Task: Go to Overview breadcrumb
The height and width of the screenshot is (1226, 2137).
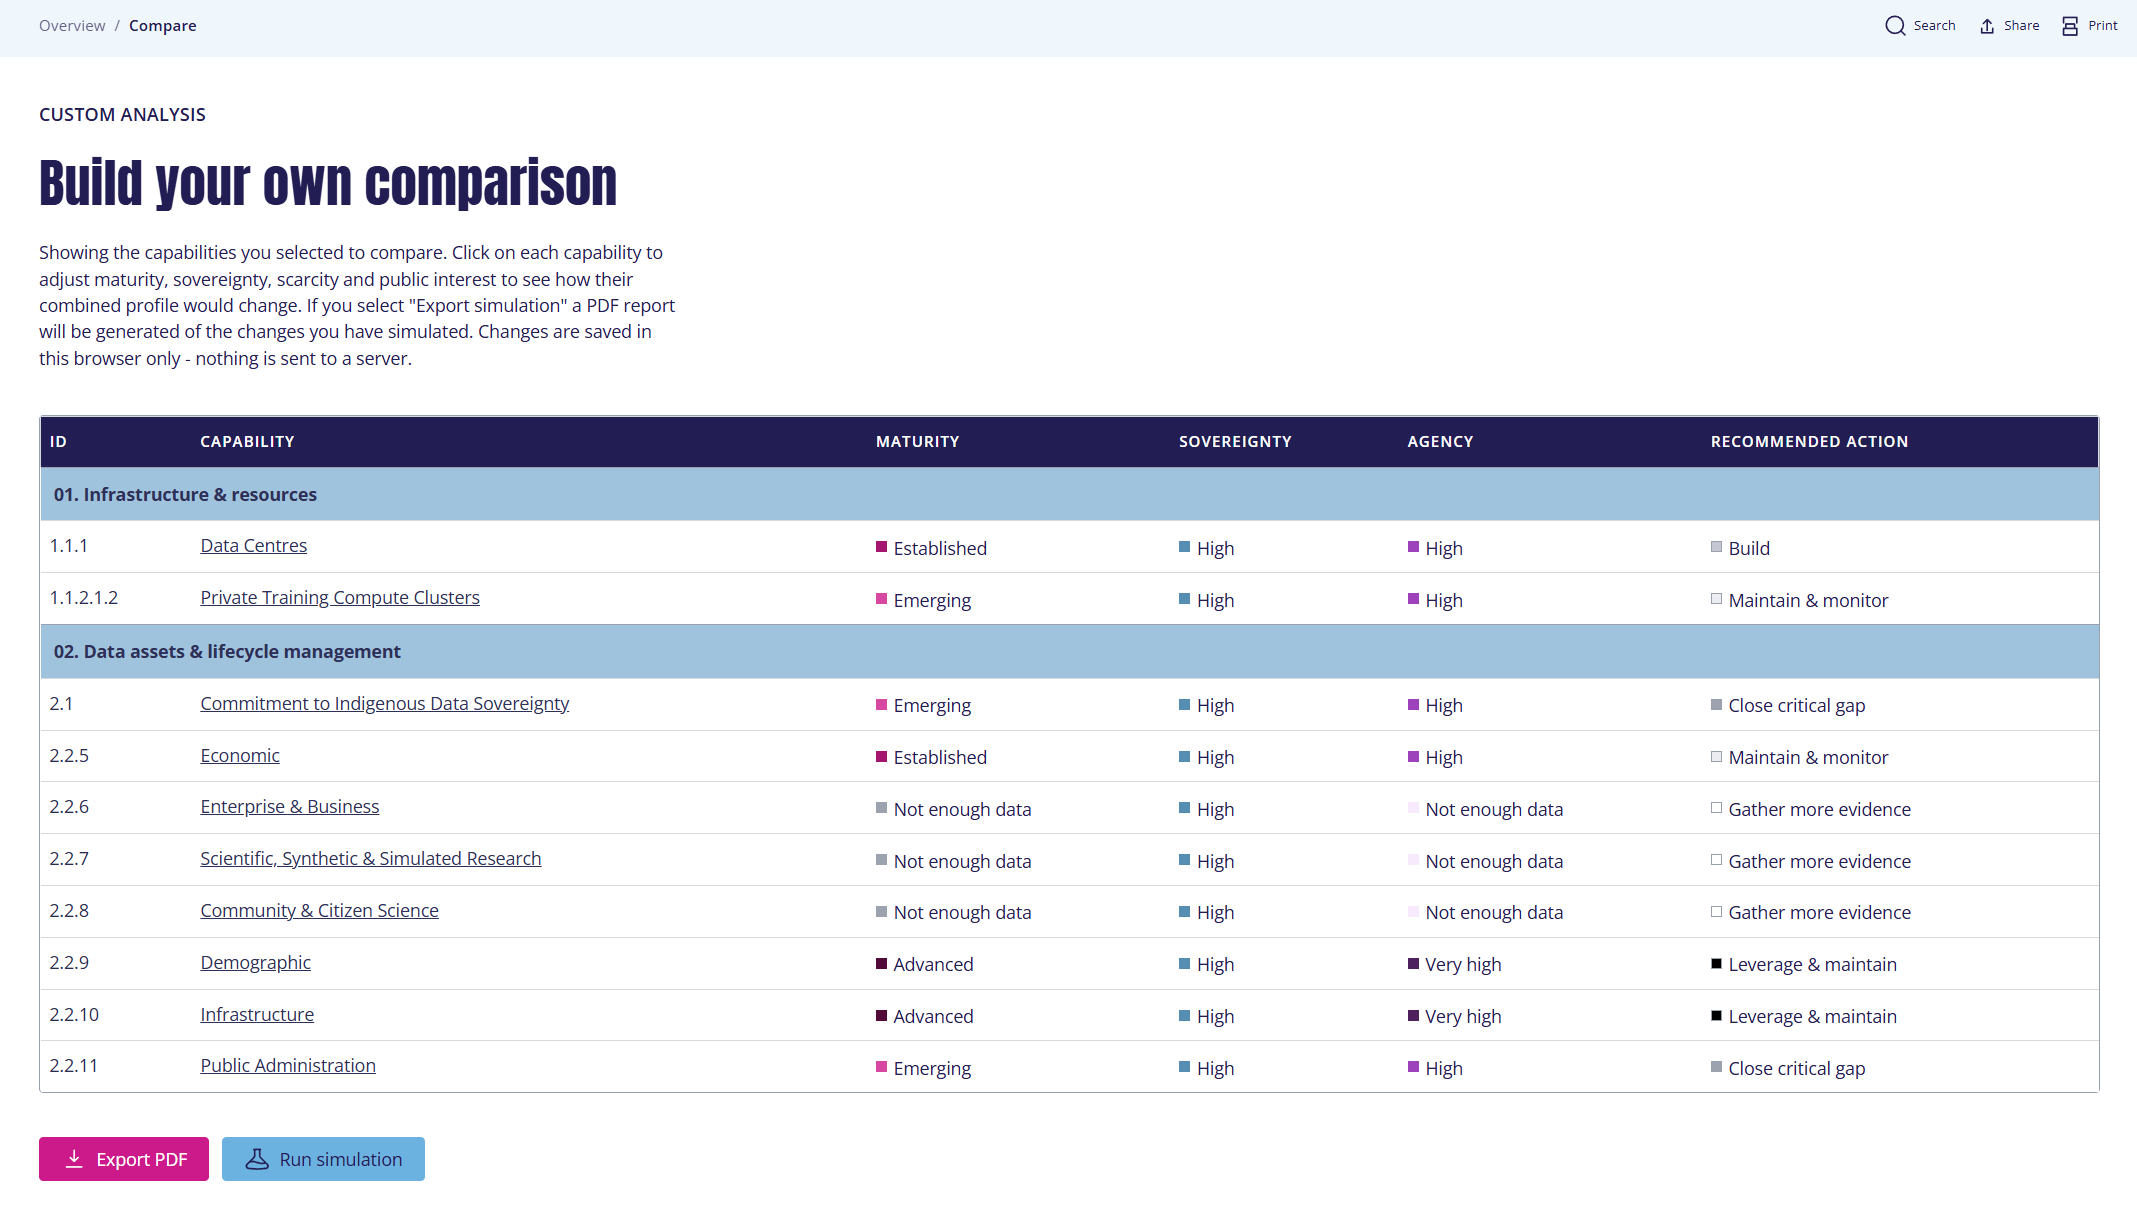Action: point(72,26)
